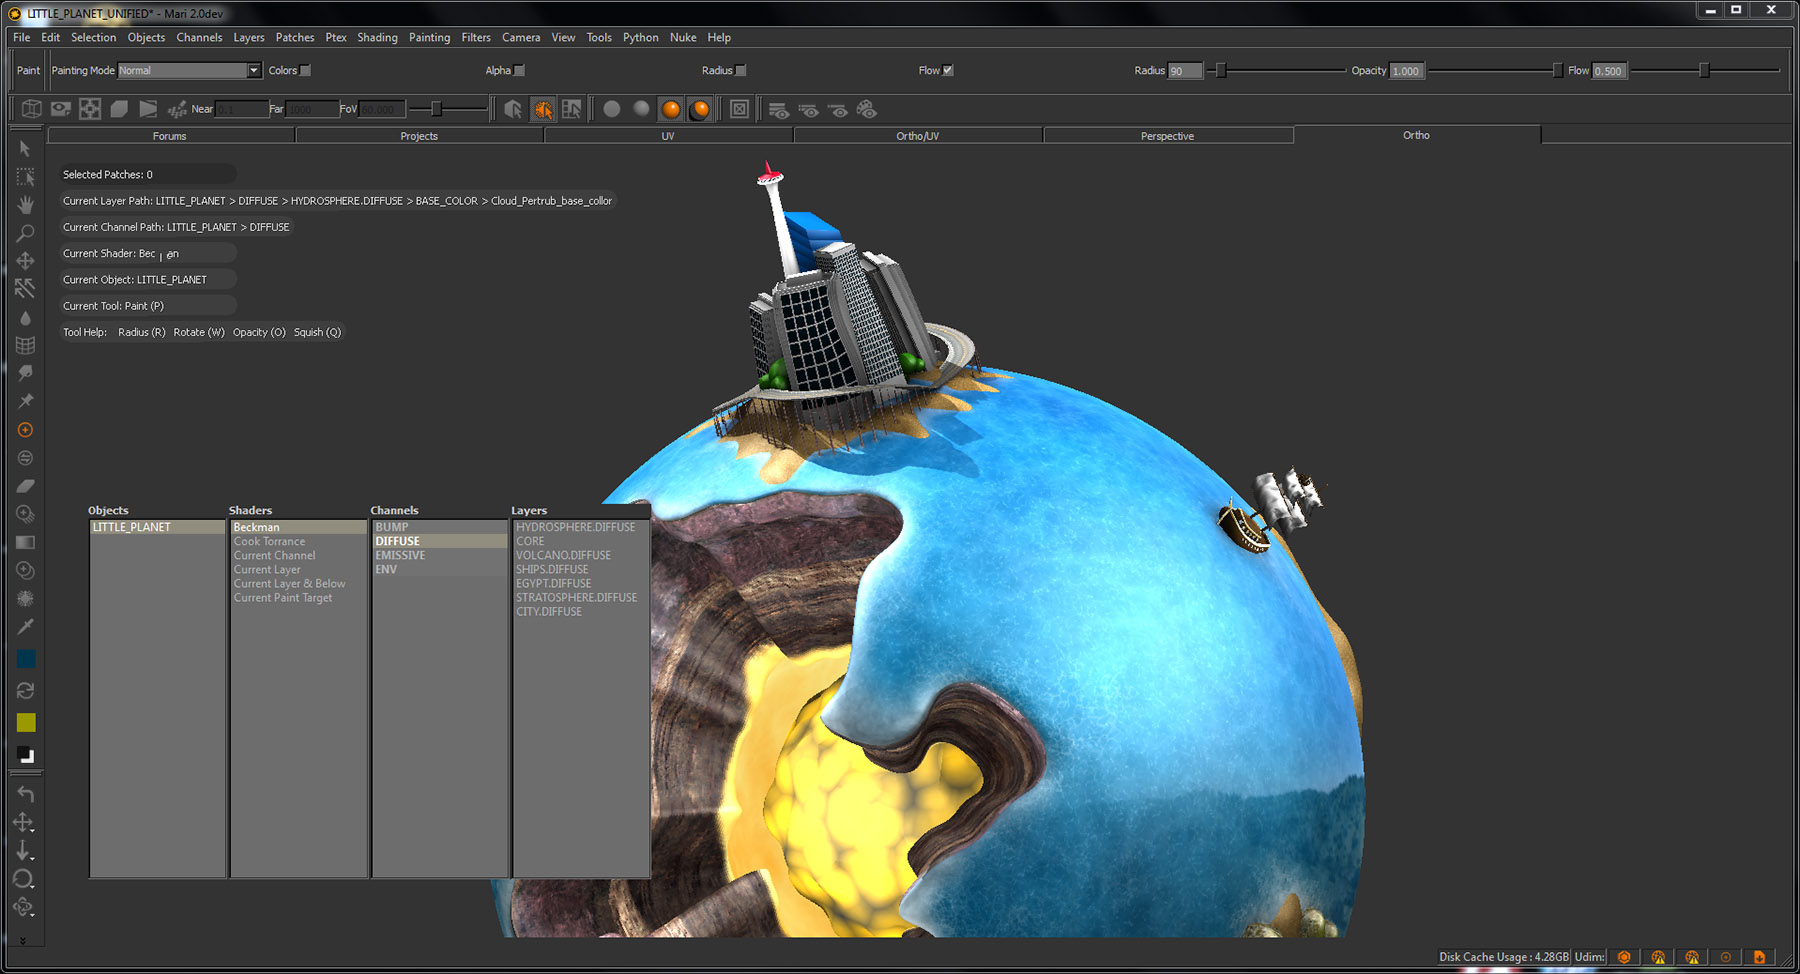Viewport: 1800px width, 974px height.
Task: Open the Forums tab
Action: 170,136
